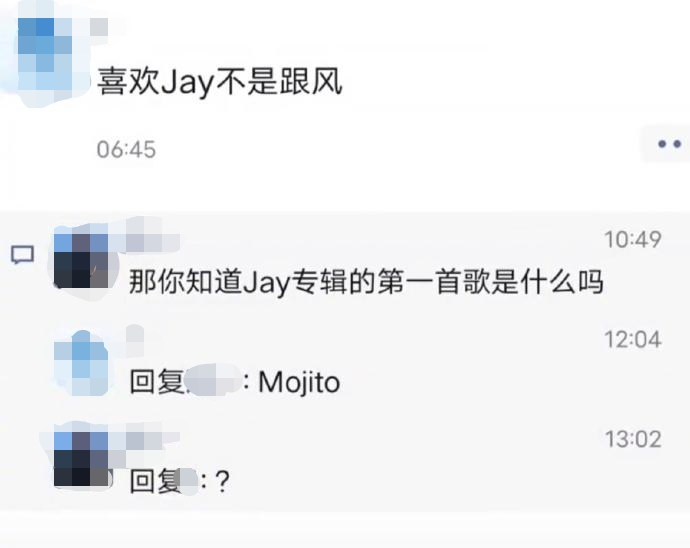690x548 pixels.
Task: Tap the blurred name above the Mojito reply
Action: point(135,340)
